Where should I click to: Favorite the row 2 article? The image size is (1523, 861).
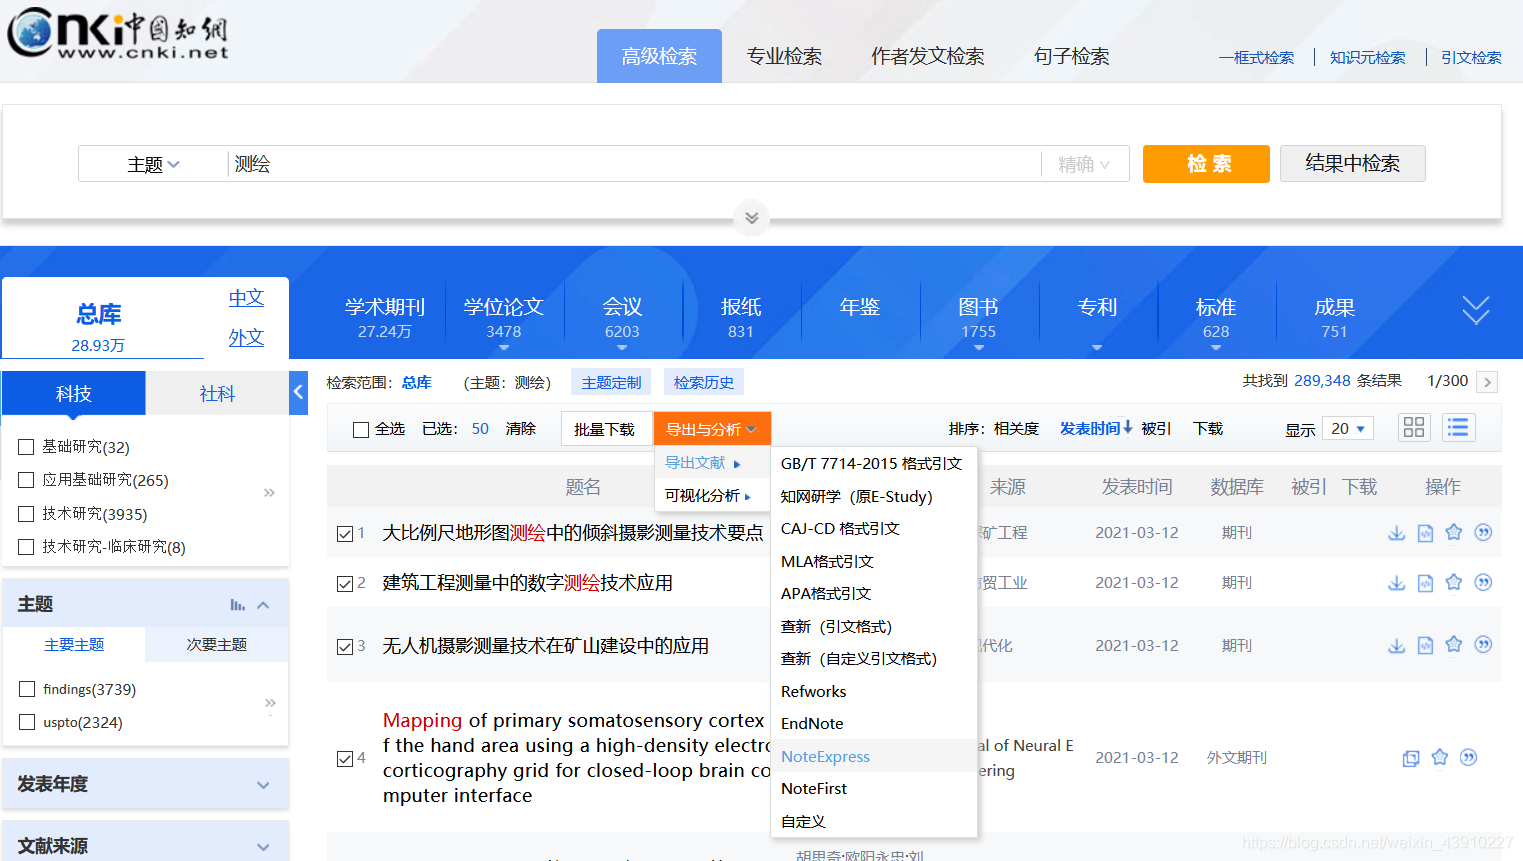tap(1454, 582)
